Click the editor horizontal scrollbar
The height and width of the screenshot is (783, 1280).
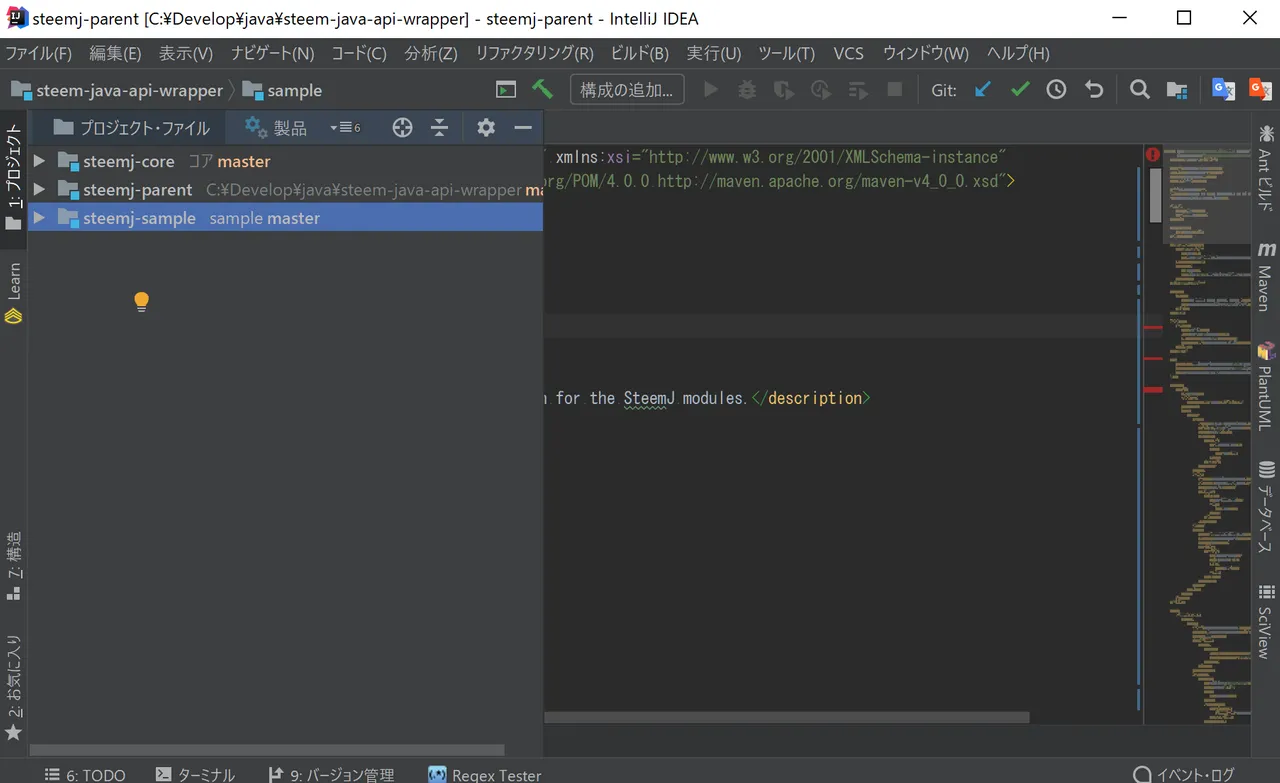pos(787,717)
